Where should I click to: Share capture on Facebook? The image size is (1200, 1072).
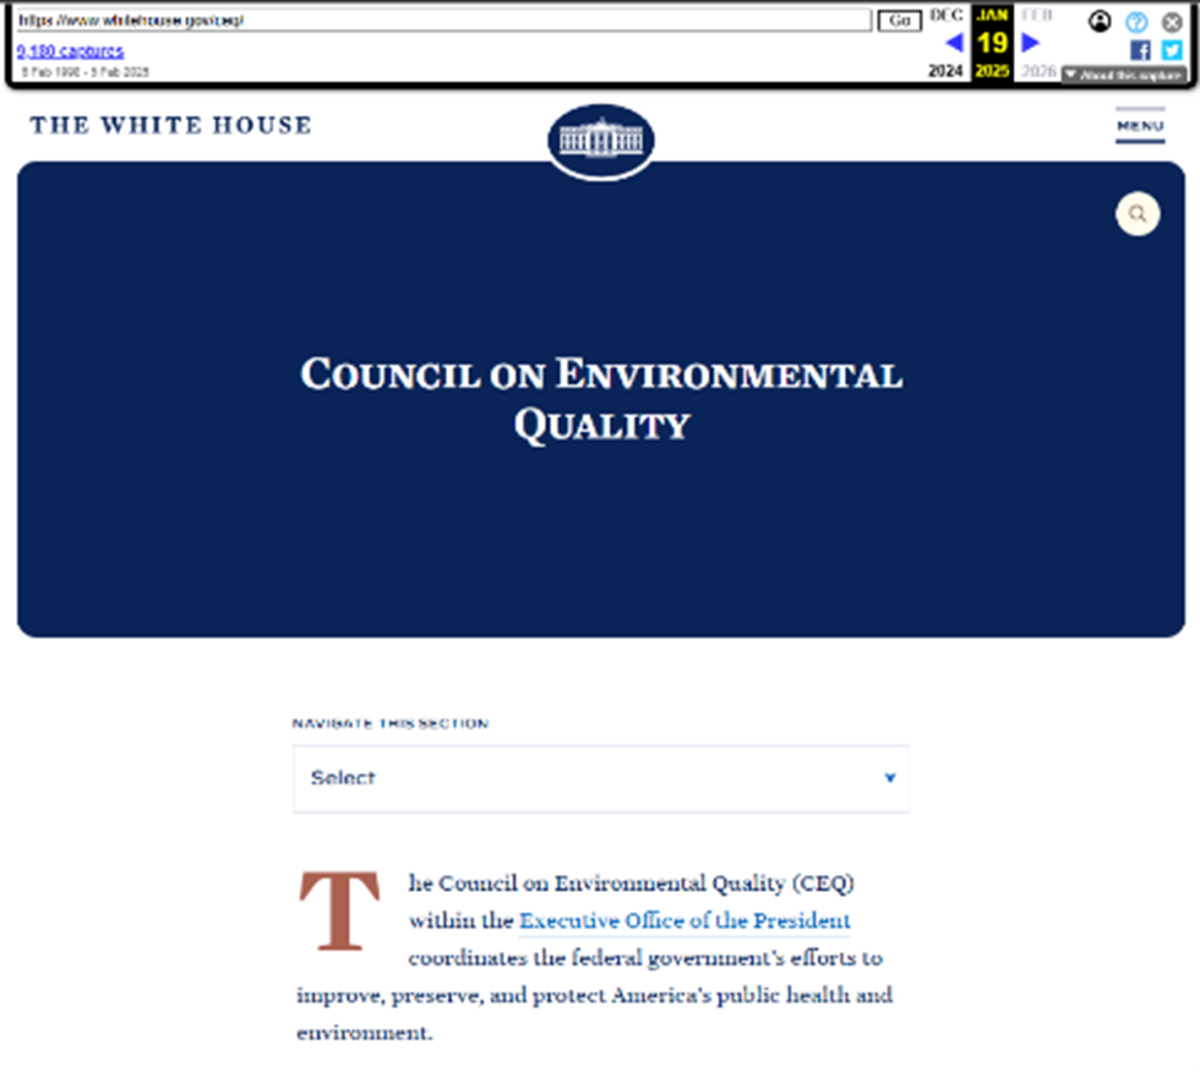coord(1140,49)
